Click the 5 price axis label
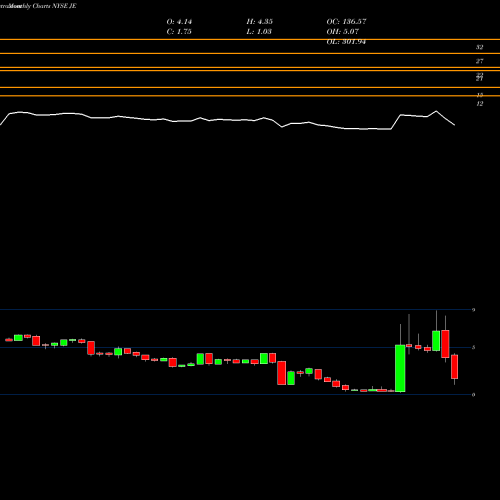 tap(473, 348)
